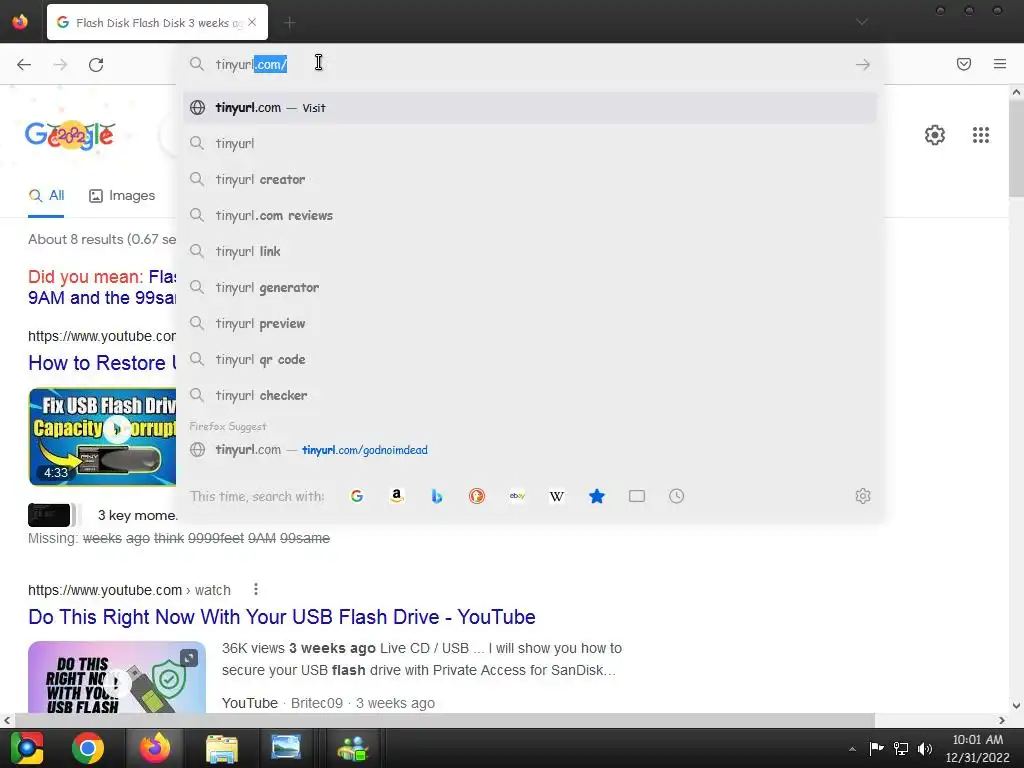Click scroll-right arrow of horizontal scrollbar

click(x=1002, y=720)
